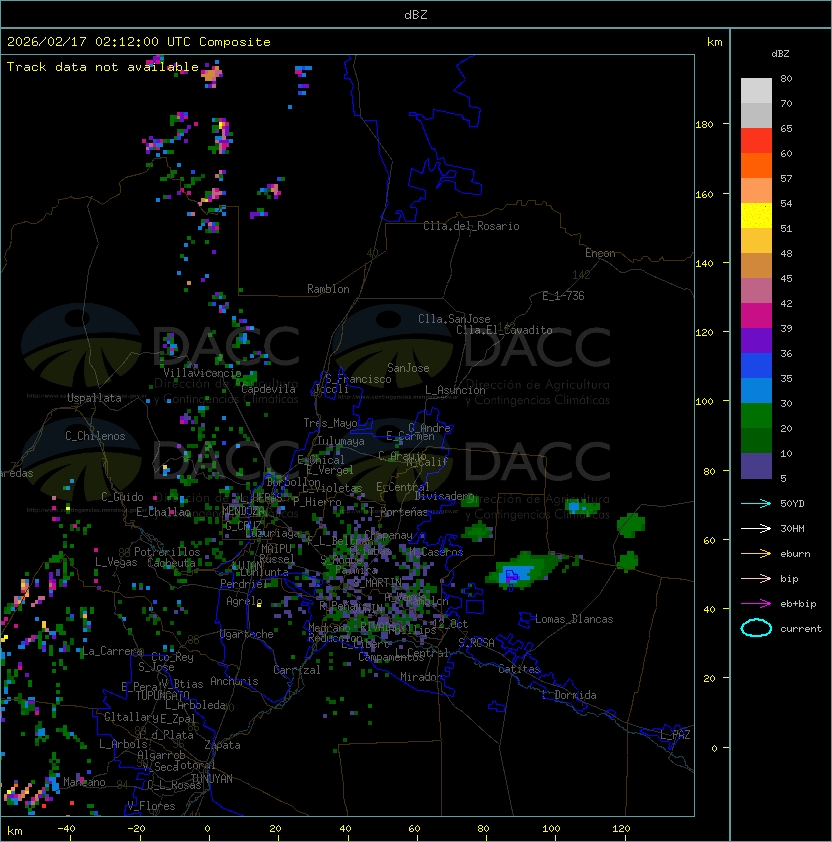Viewport: 832px width, 842px height.
Task: Click the '-40' tick on the bottom km axis
Action: pyautogui.click(x=66, y=829)
